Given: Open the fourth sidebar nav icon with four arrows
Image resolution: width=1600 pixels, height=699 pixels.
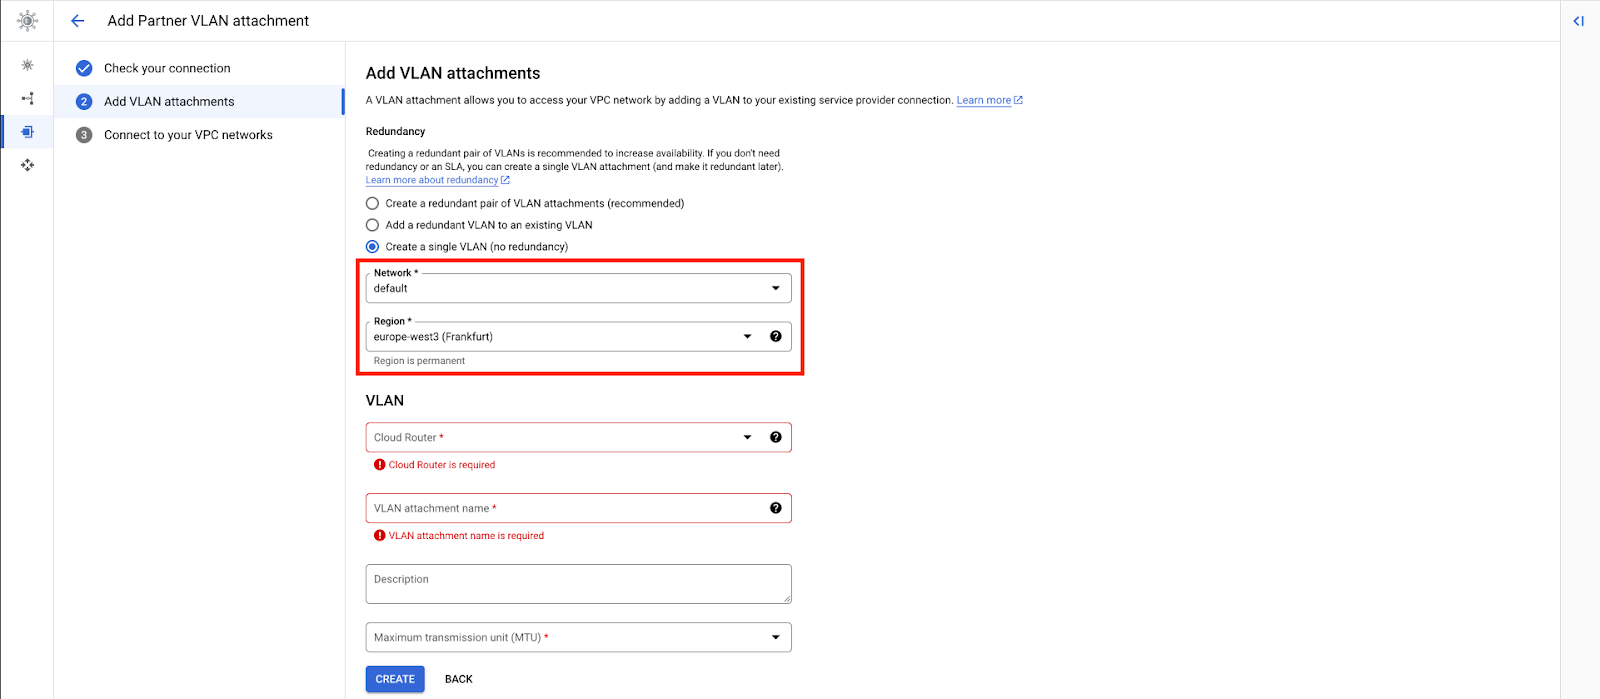Looking at the screenshot, I should coord(27,165).
